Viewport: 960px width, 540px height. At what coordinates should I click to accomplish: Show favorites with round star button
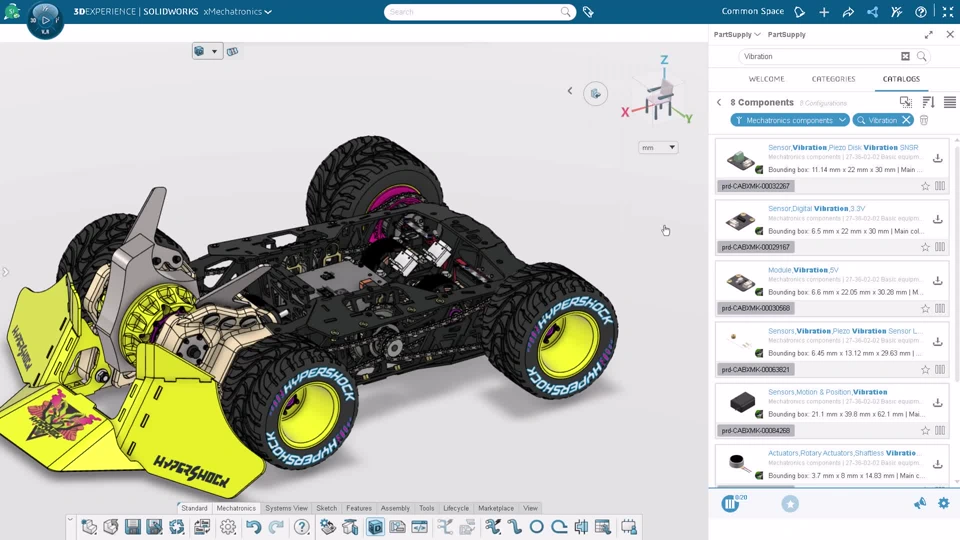[x=790, y=504]
